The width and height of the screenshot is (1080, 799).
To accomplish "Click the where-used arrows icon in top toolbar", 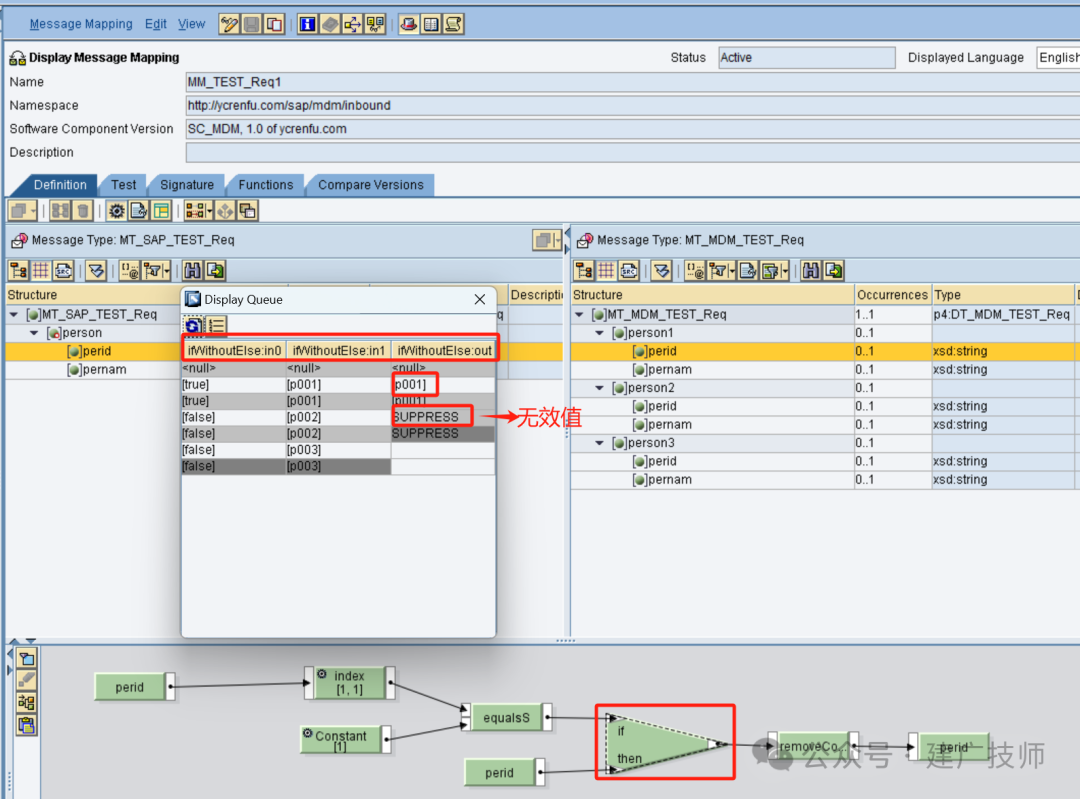I will (352, 24).
